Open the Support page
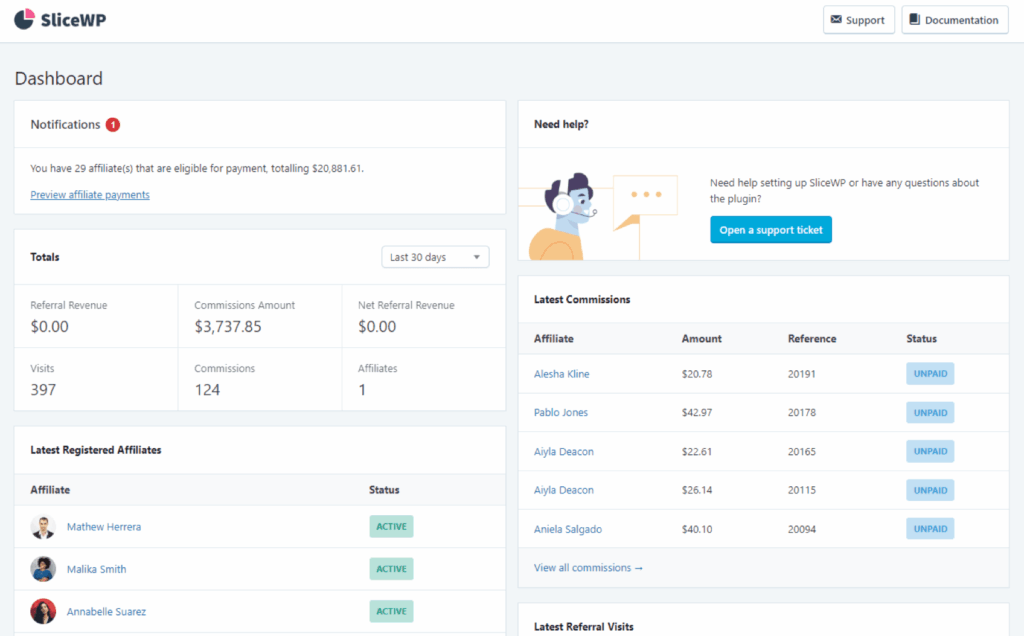 [858, 19]
